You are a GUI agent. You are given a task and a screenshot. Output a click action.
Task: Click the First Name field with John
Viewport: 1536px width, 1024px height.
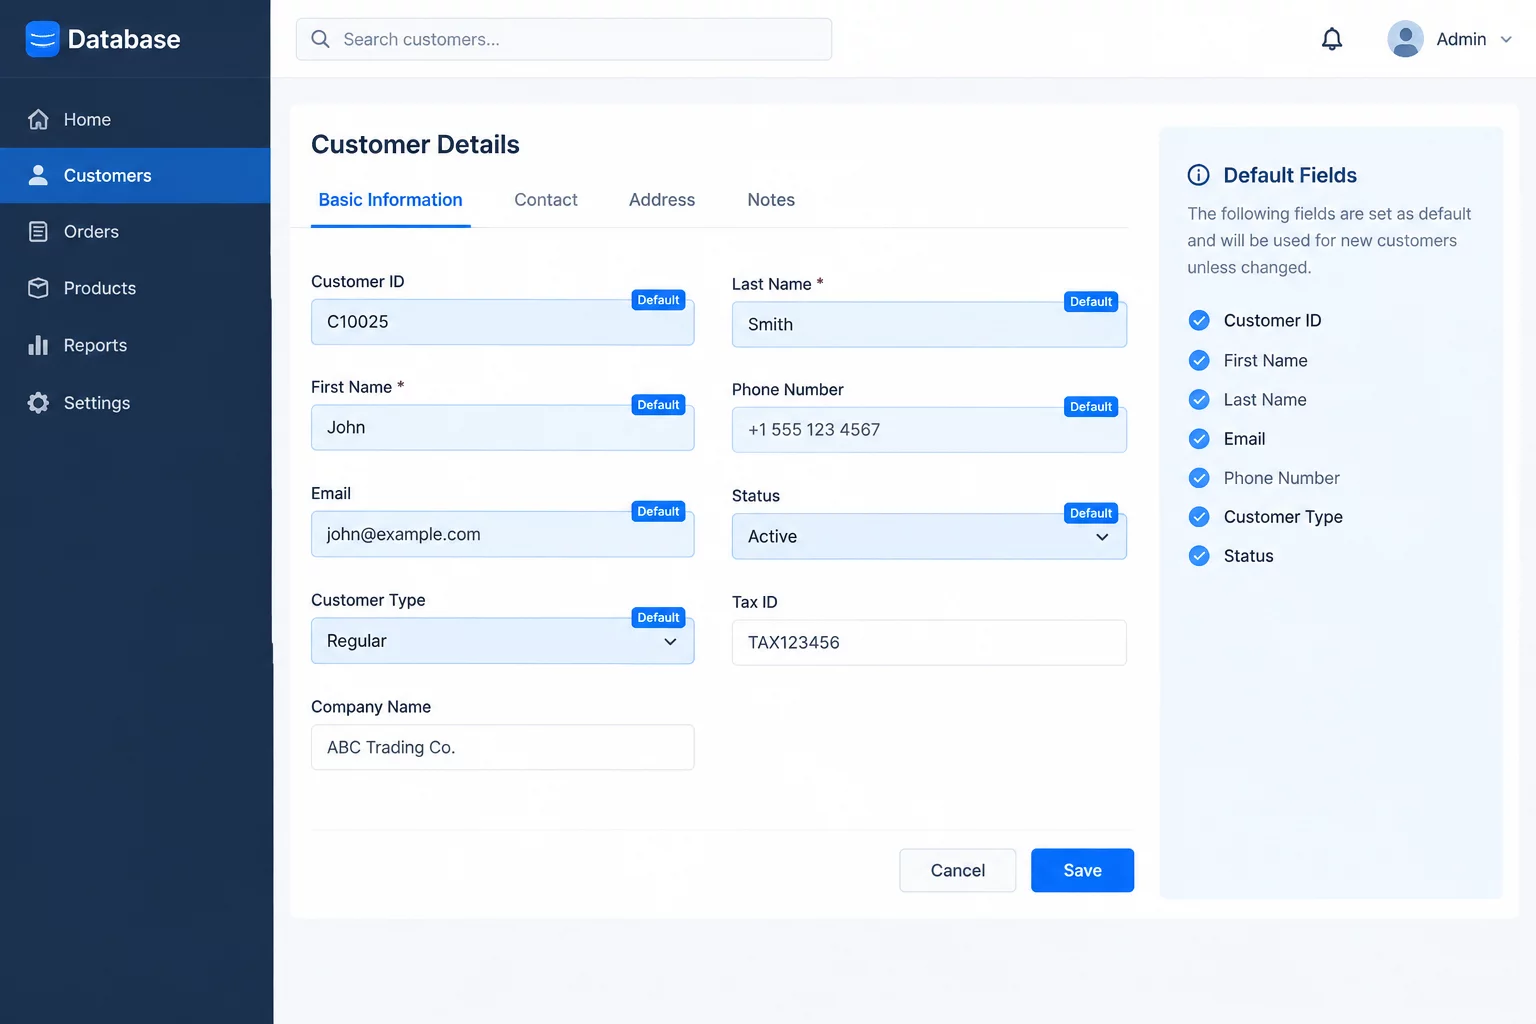coord(502,428)
